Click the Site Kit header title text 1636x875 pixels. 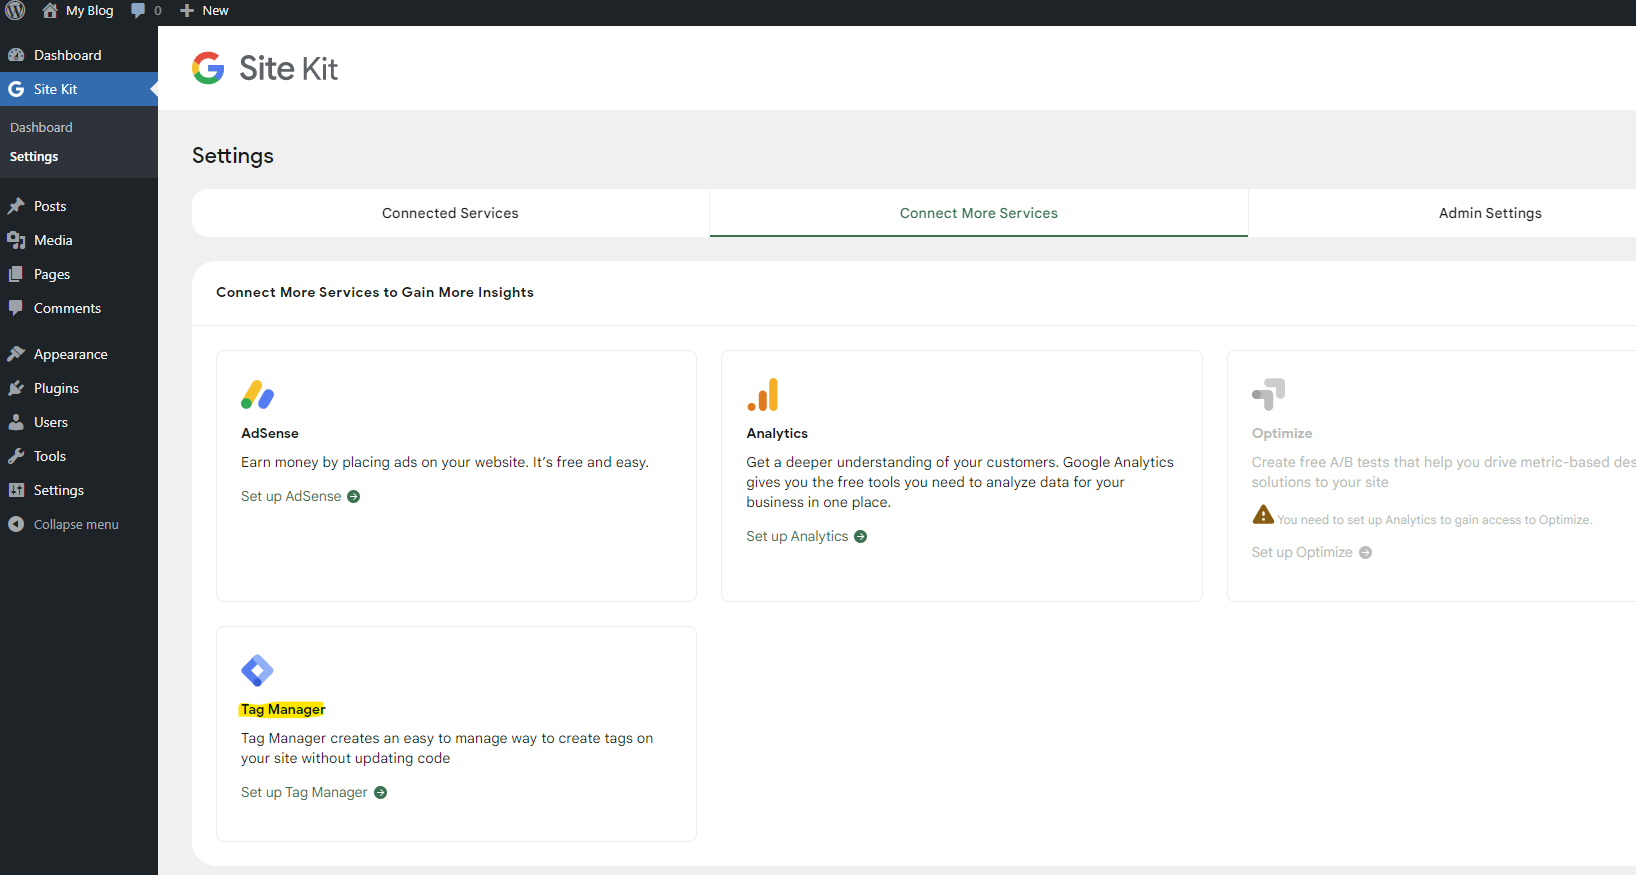click(288, 68)
